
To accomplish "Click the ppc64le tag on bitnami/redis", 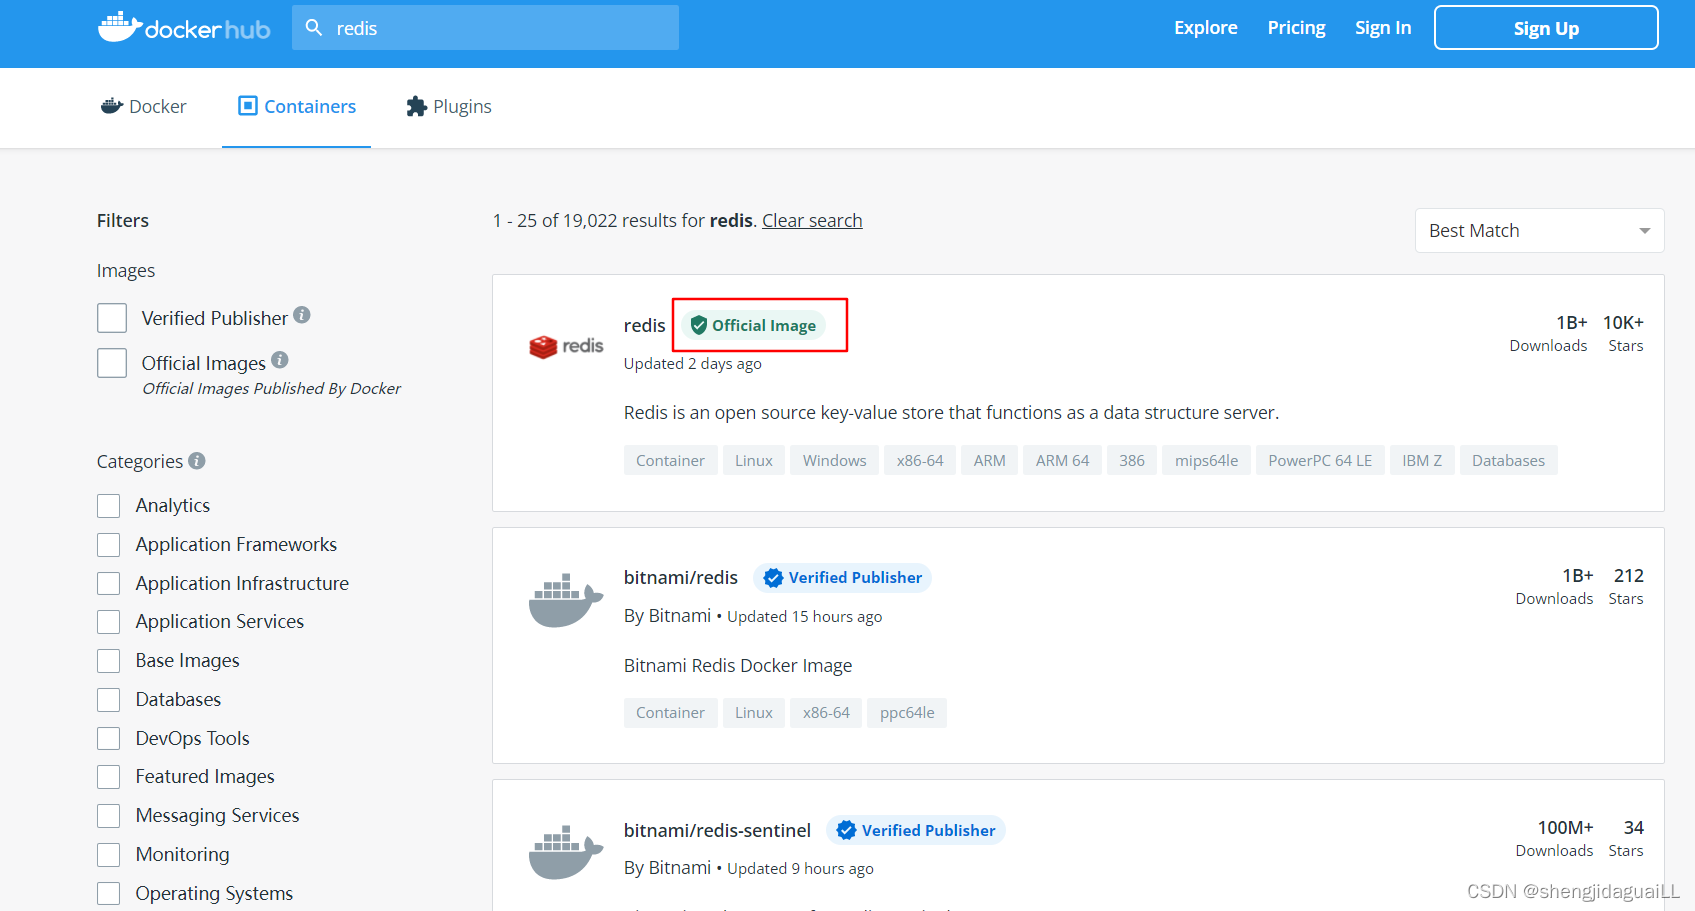I will click(907, 712).
